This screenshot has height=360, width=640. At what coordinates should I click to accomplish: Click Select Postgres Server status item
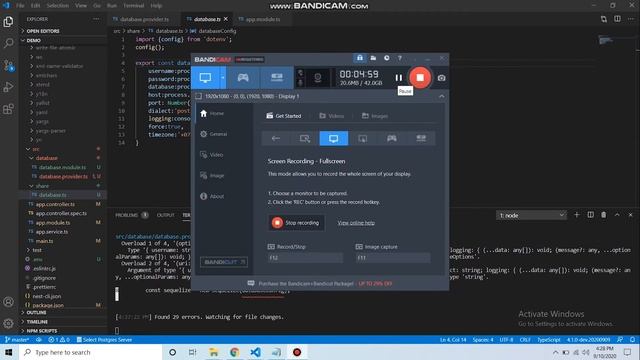click(104, 340)
